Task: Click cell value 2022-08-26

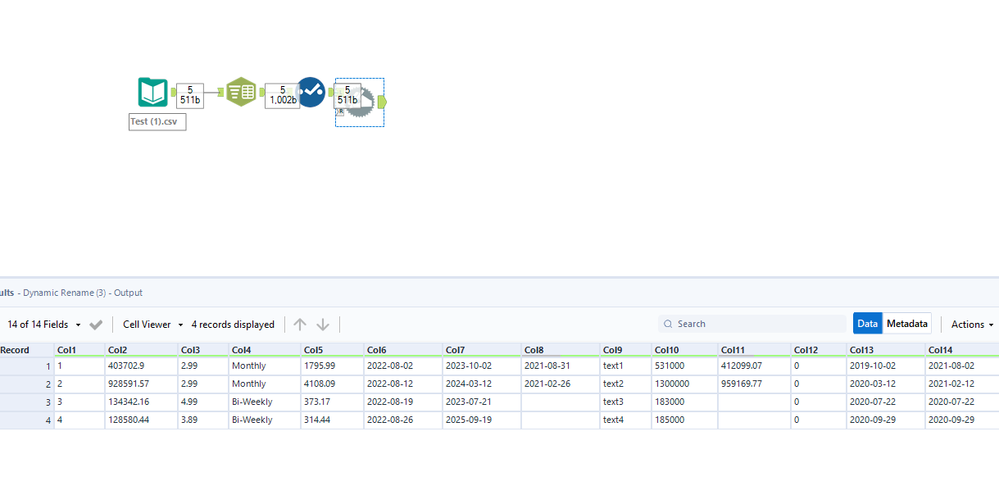Action: click(x=403, y=420)
